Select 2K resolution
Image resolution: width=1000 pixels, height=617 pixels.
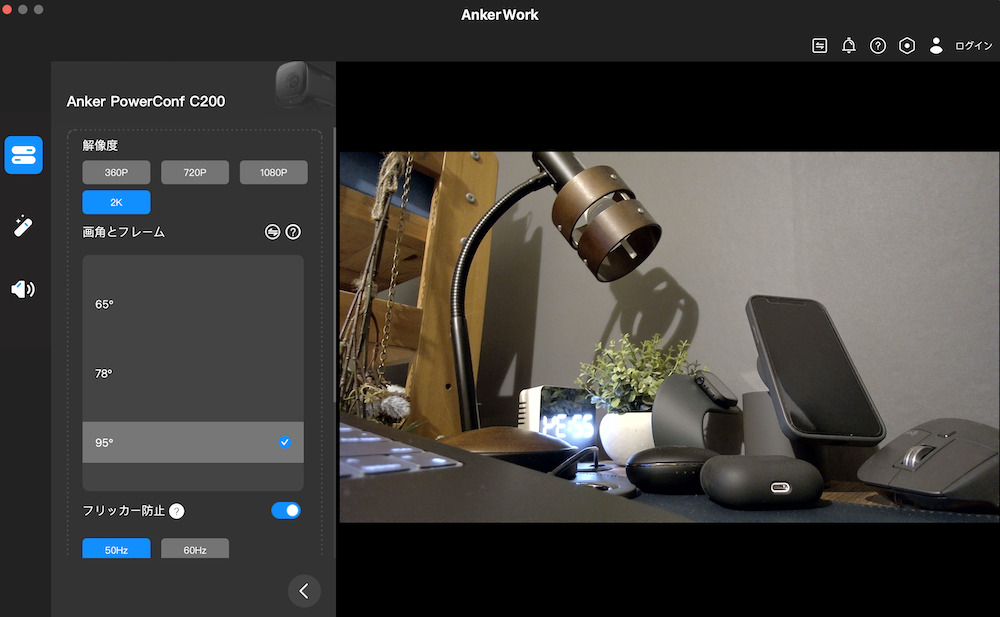[x=116, y=202]
